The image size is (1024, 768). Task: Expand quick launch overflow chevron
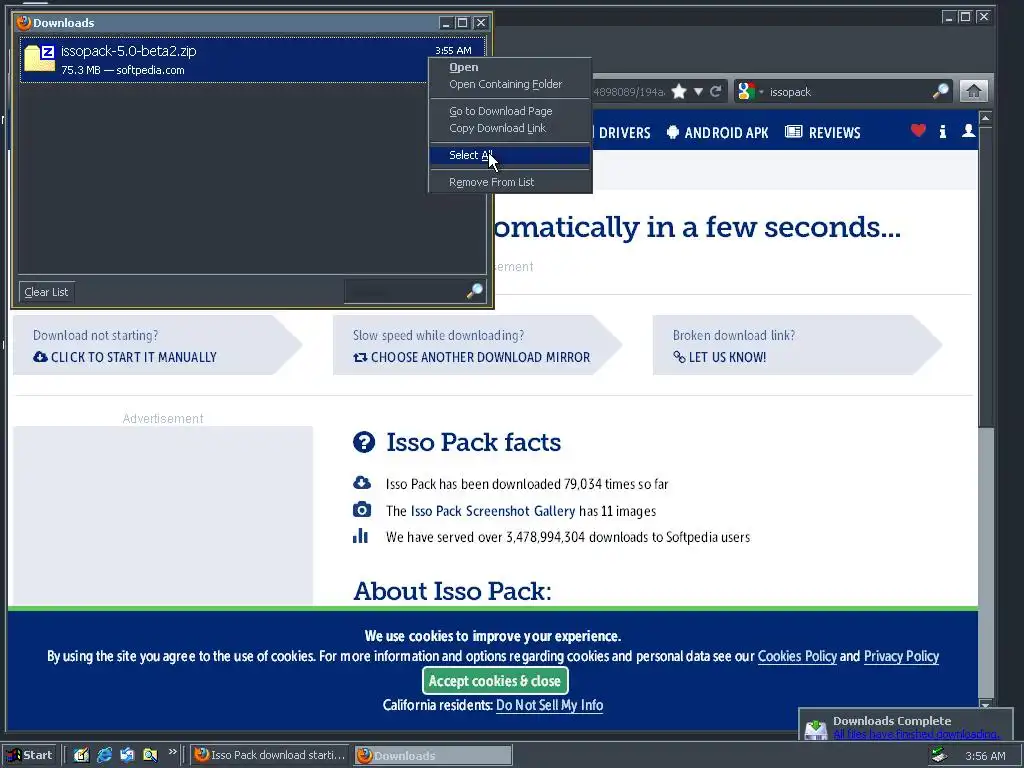tap(172, 752)
